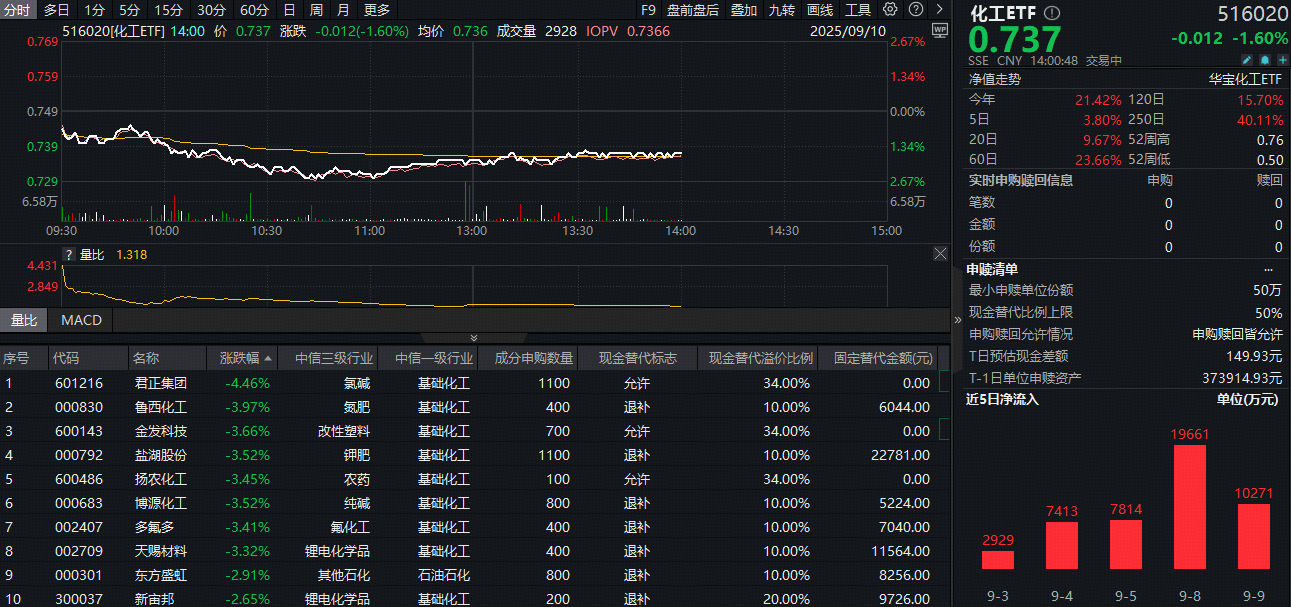1291x607 pixels.
Task: Open the 更多 period dropdown
Action: click(377, 10)
